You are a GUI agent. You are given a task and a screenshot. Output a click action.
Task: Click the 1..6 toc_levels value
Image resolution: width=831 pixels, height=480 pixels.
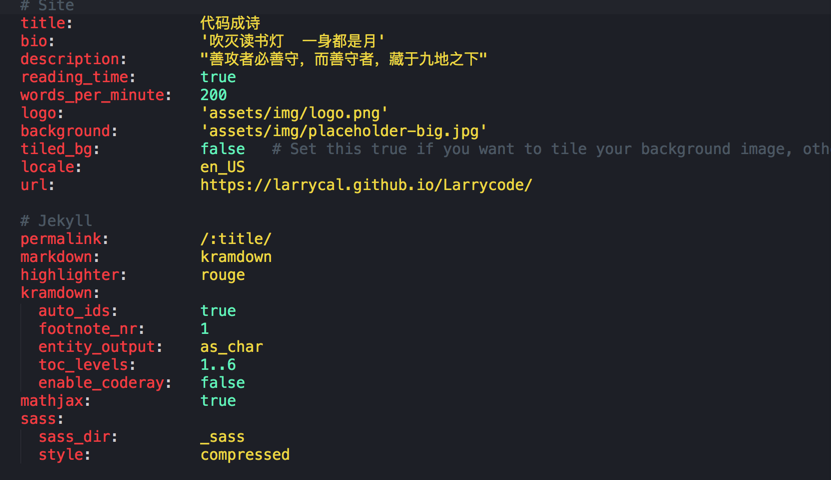tap(218, 365)
